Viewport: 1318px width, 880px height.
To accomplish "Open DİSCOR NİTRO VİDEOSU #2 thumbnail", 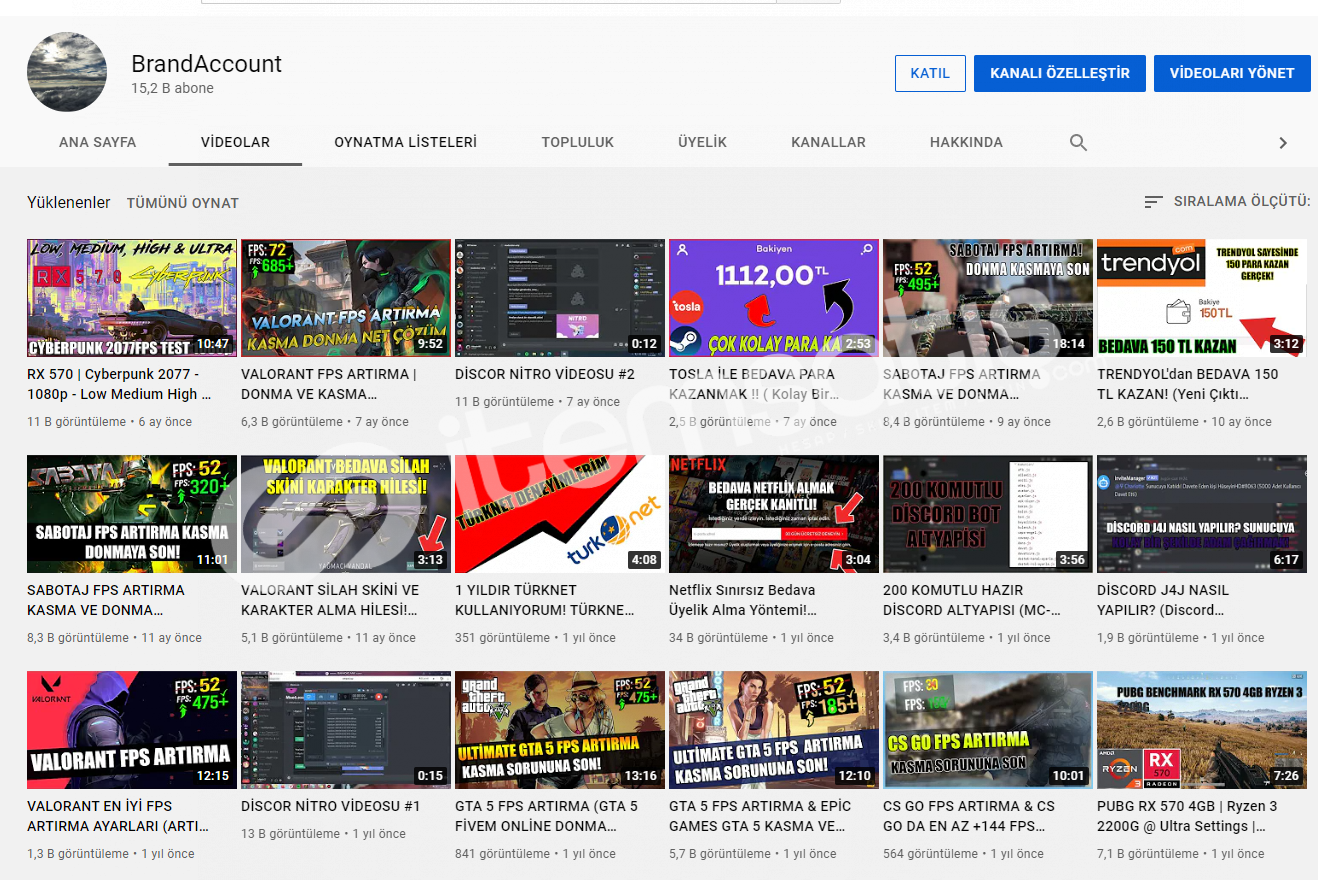I will point(560,298).
